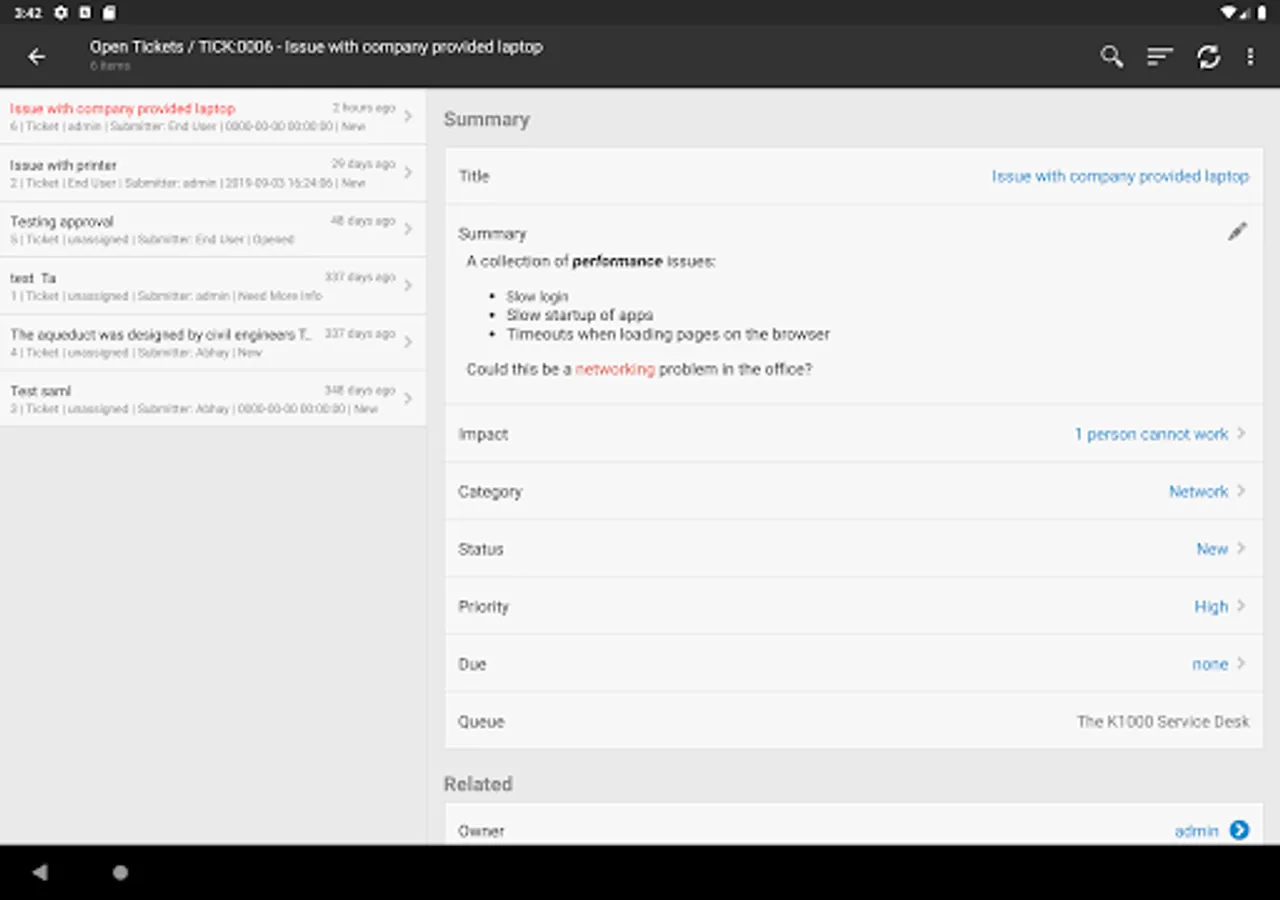Select 'Testing approval' ticket
This screenshot has width=1280, height=900.
(213, 229)
